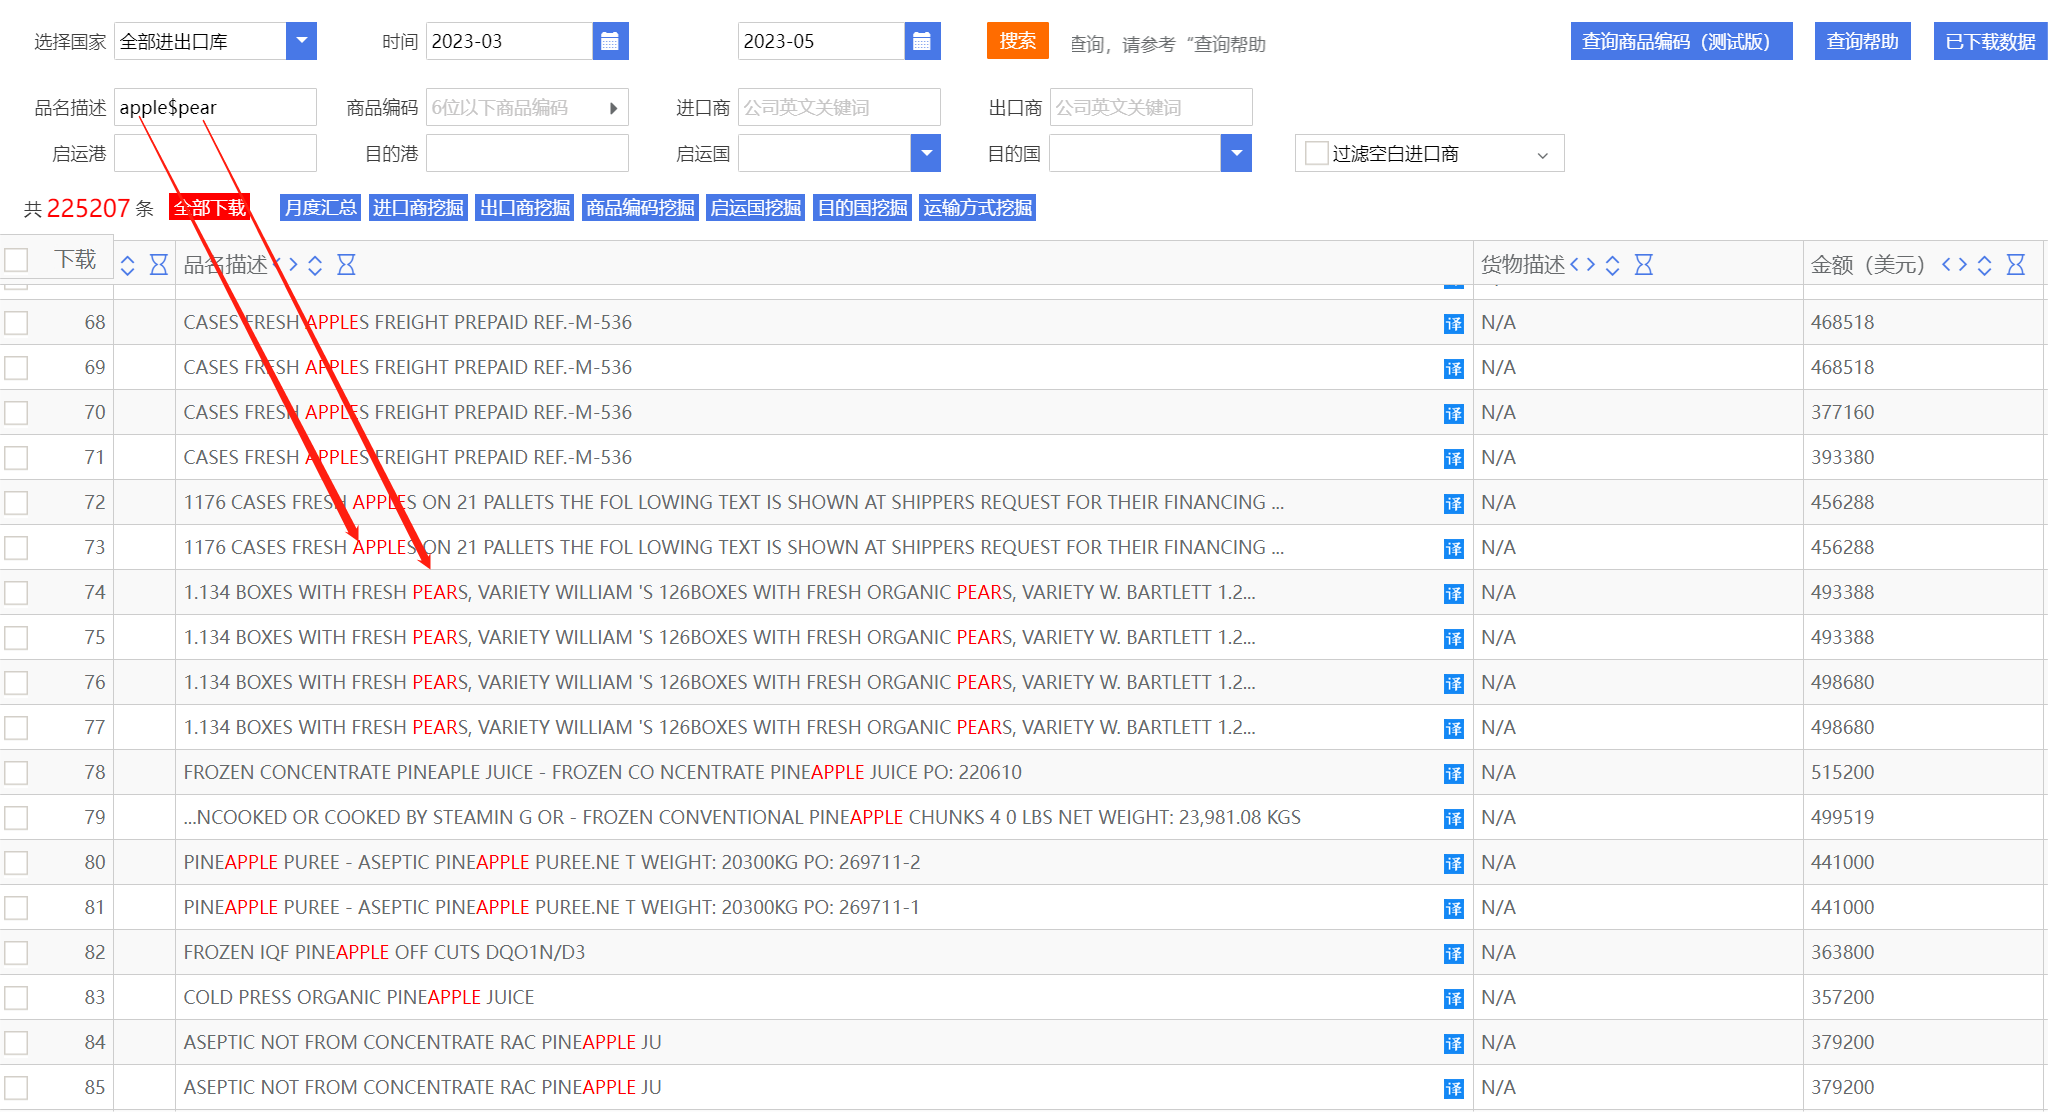Click the translate icon on row 72
Screen dimensions: 2048x1112
(x=1453, y=503)
